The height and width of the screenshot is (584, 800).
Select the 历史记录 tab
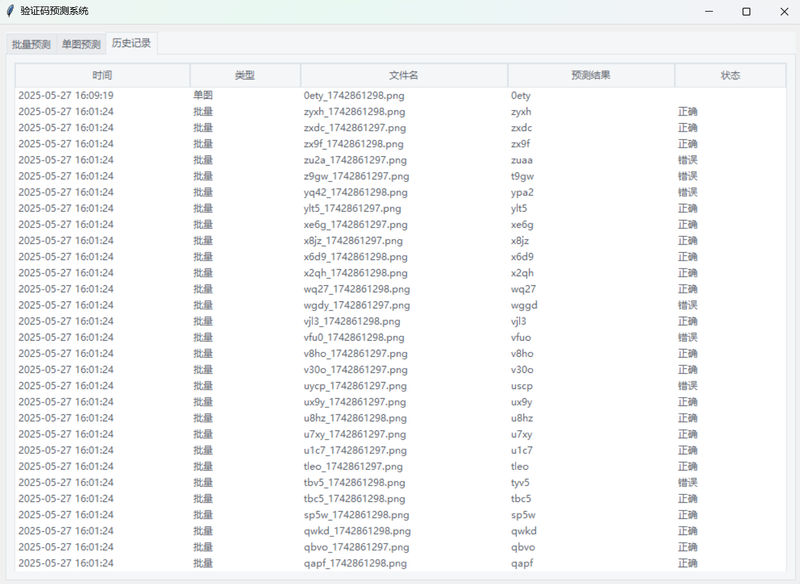click(132, 43)
